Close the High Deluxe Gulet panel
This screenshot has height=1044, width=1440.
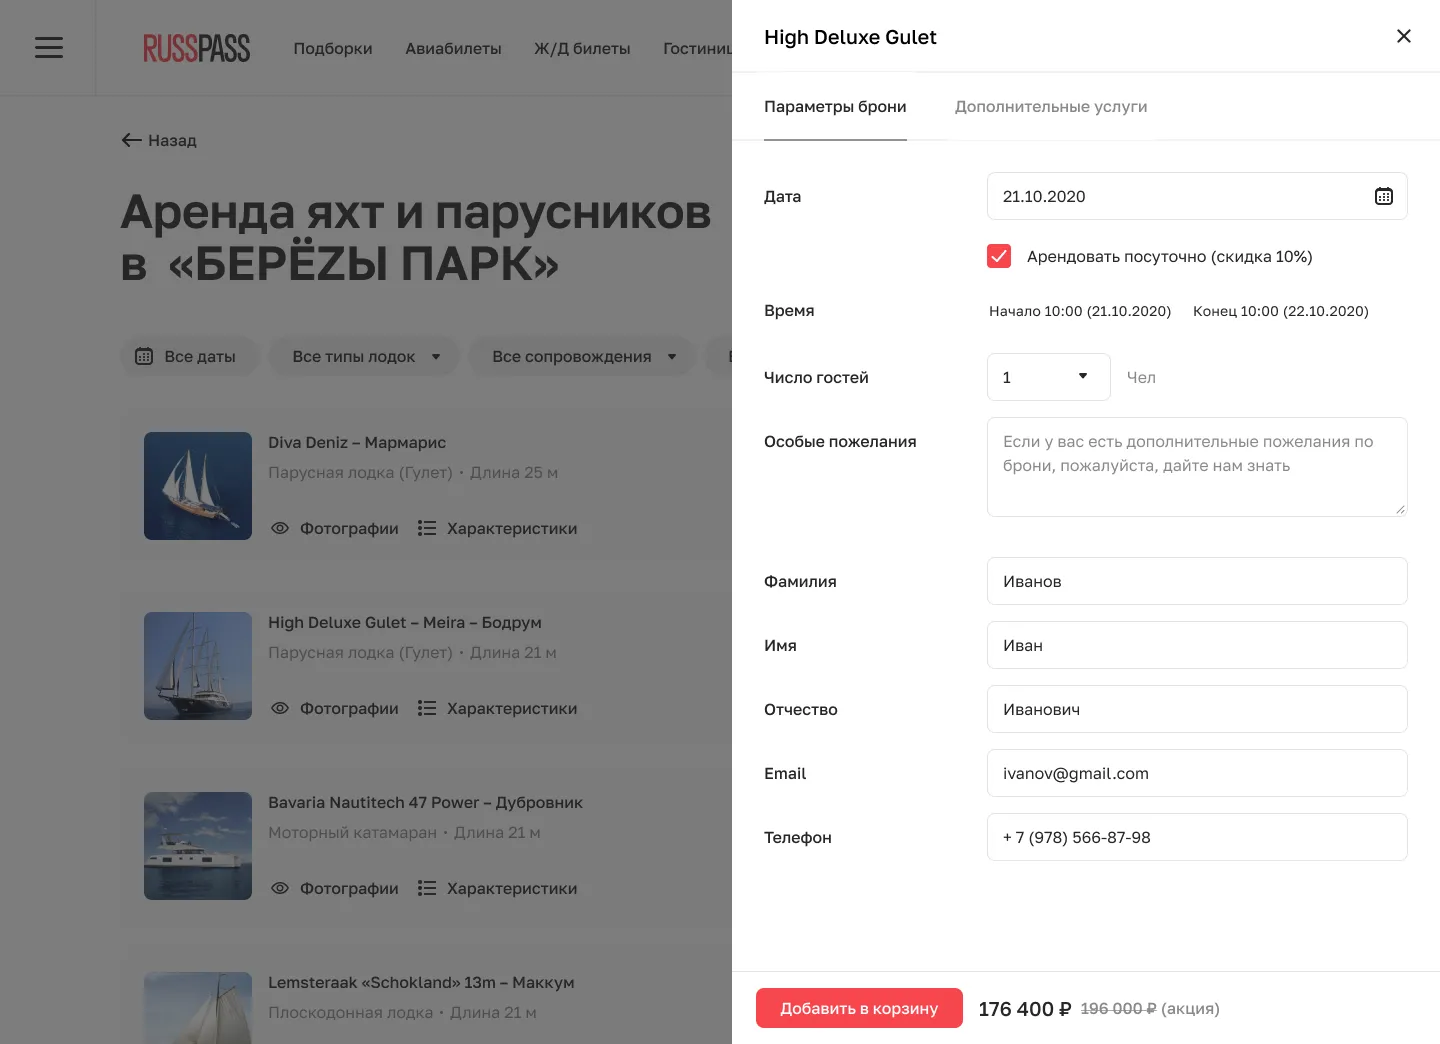coord(1404,36)
